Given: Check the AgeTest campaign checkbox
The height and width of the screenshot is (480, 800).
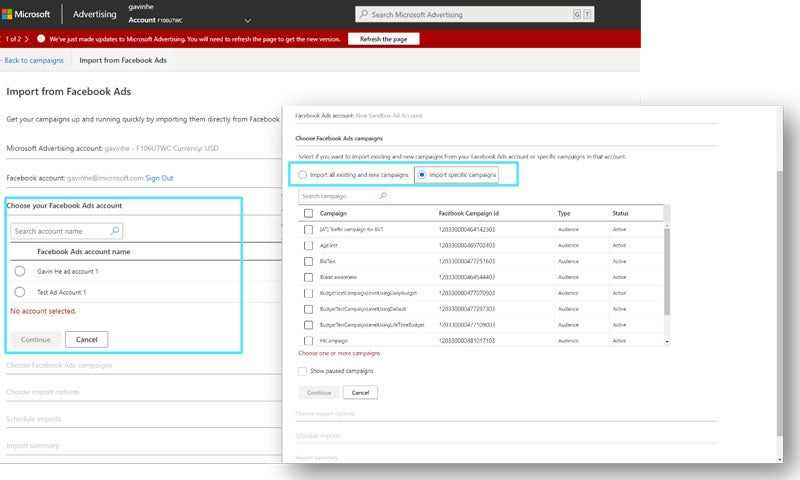Looking at the screenshot, I should [x=308, y=245].
